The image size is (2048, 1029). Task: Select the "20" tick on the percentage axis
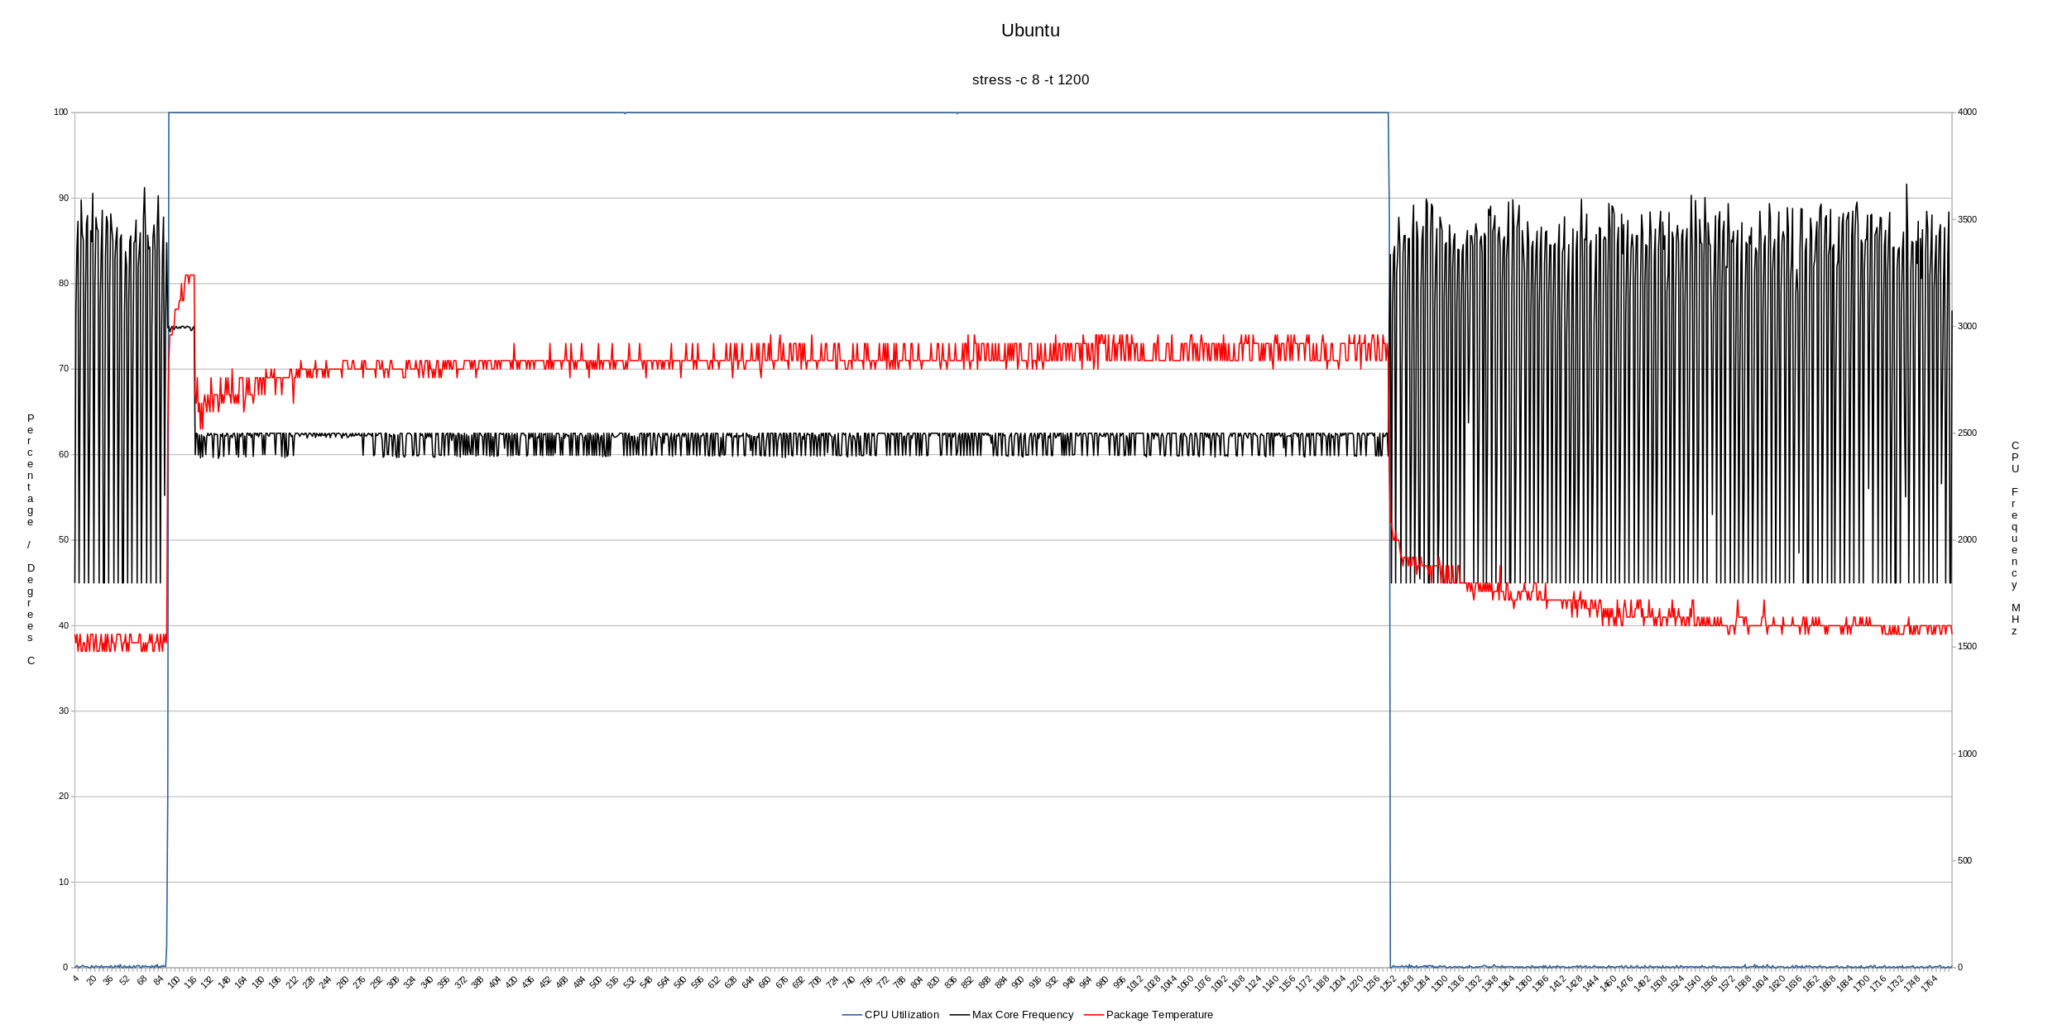click(63, 796)
